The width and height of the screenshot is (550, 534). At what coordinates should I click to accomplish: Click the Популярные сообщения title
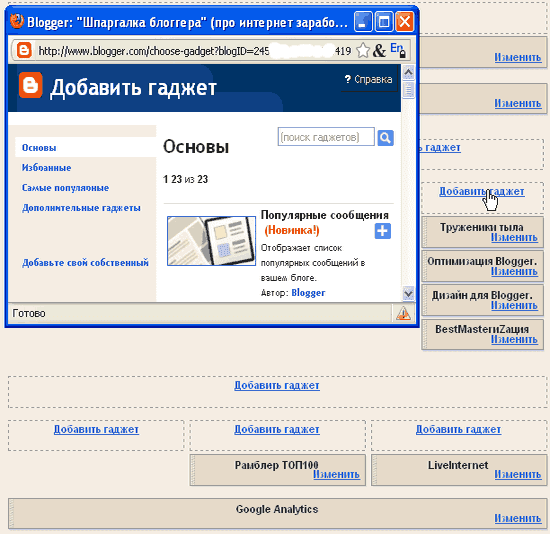point(324,215)
